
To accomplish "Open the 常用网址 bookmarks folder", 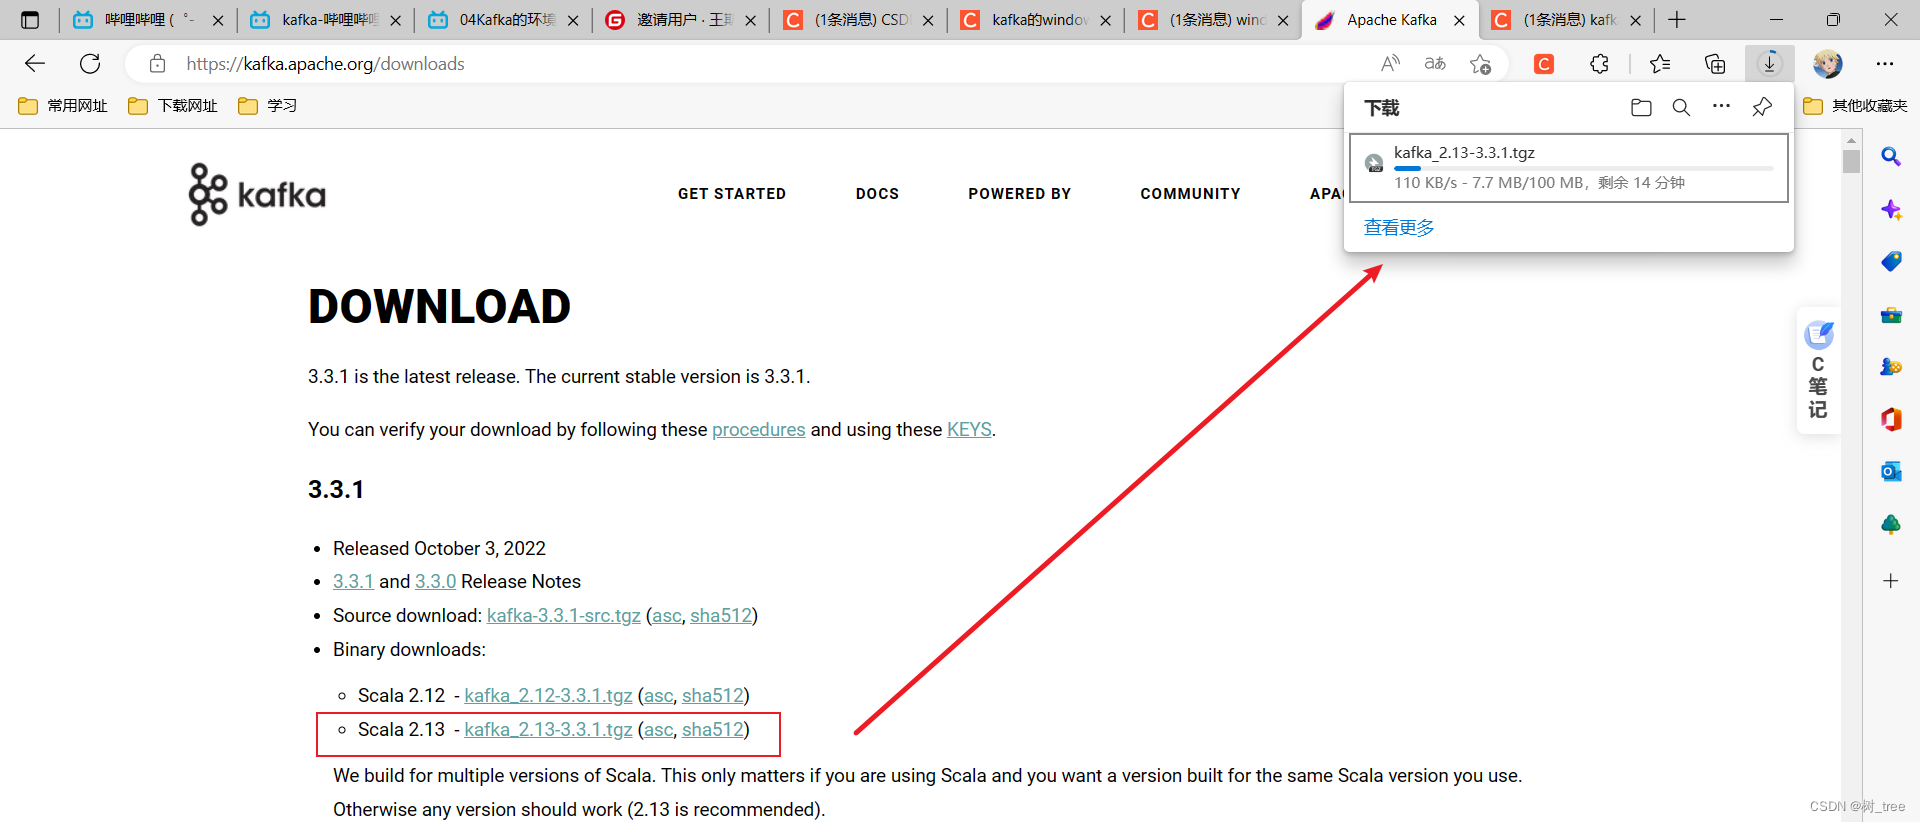I will (63, 106).
